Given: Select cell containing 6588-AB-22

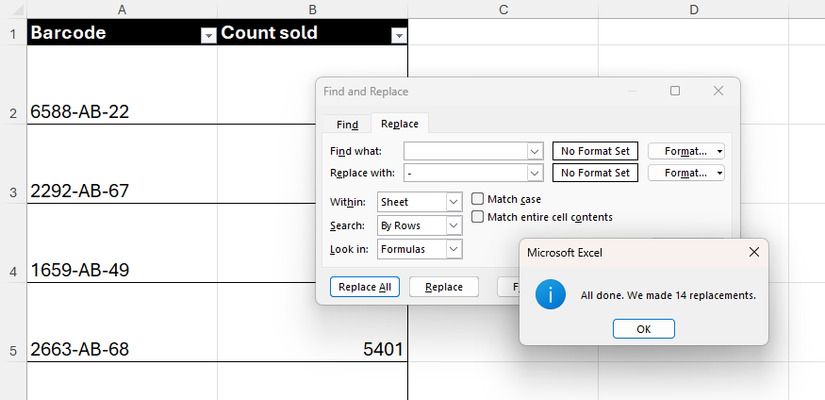Looking at the screenshot, I should (x=122, y=85).
